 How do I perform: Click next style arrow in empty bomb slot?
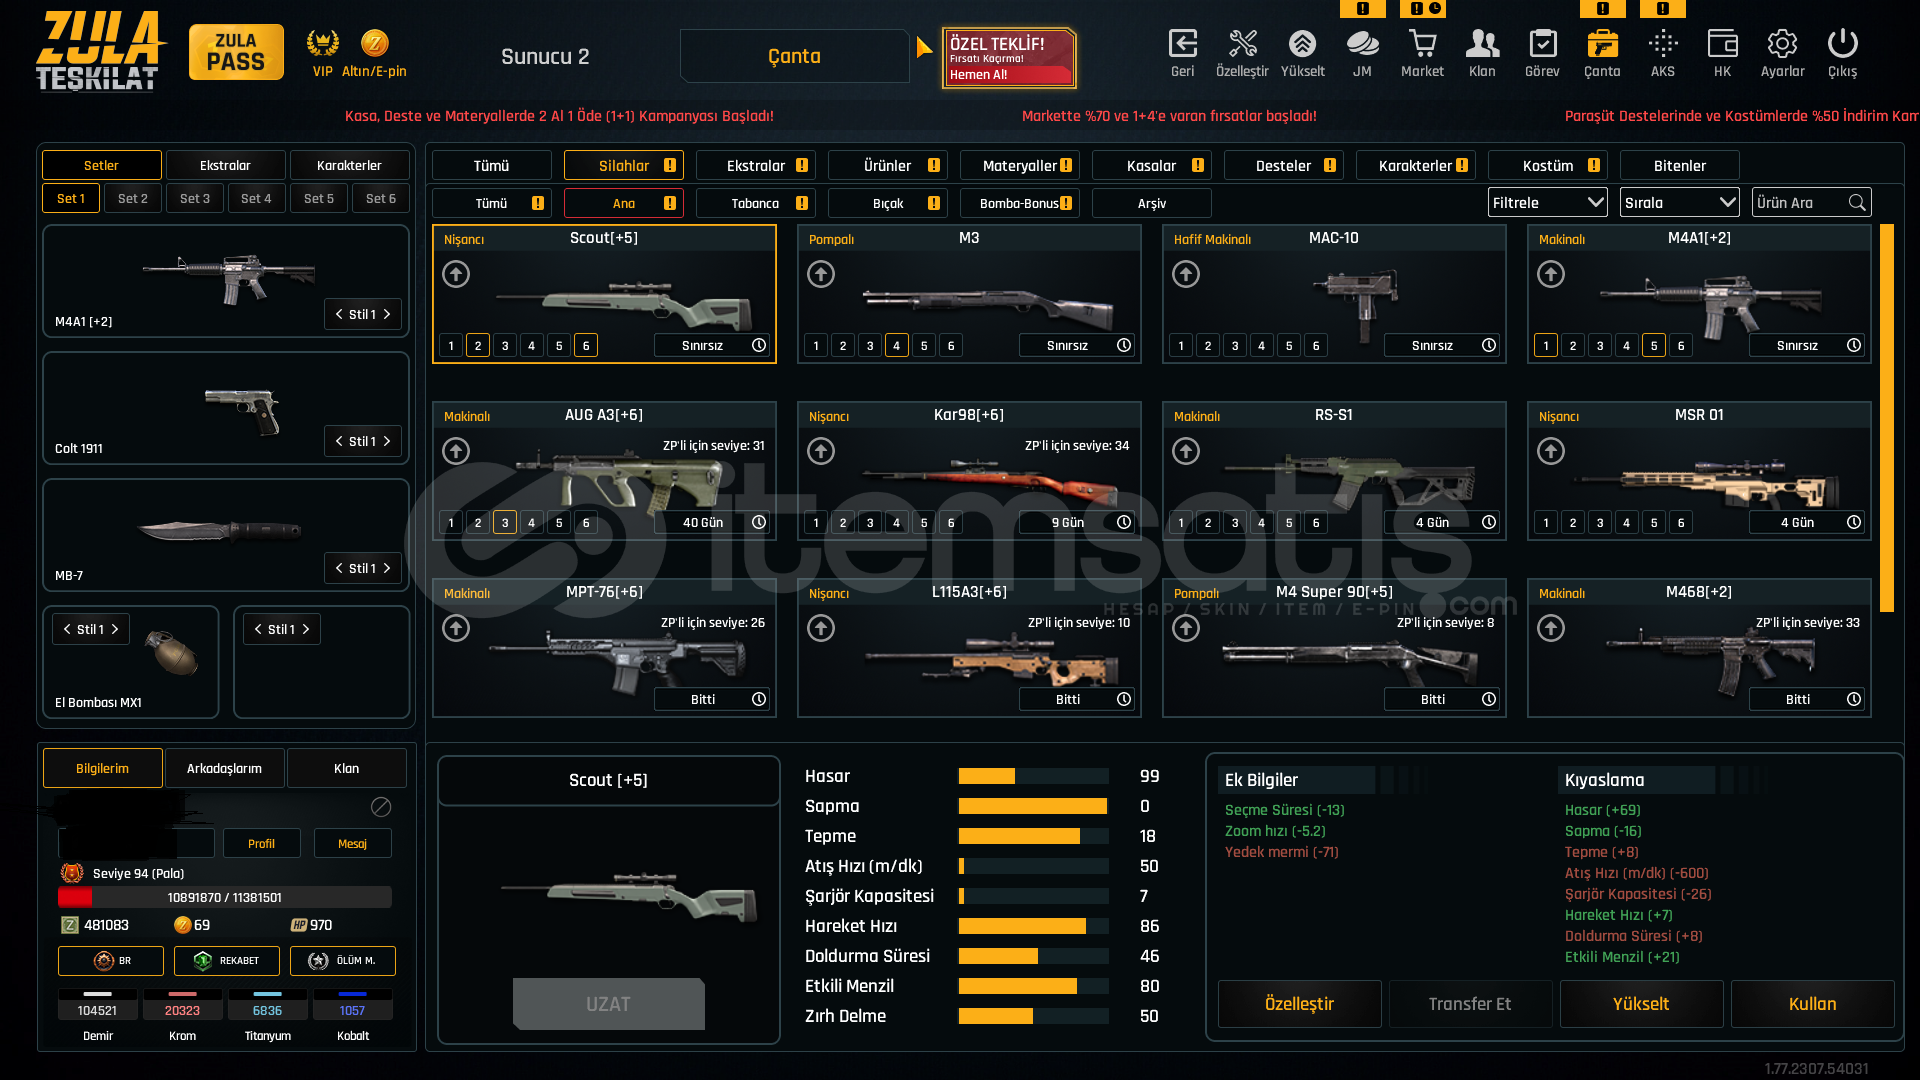point(306,629)
